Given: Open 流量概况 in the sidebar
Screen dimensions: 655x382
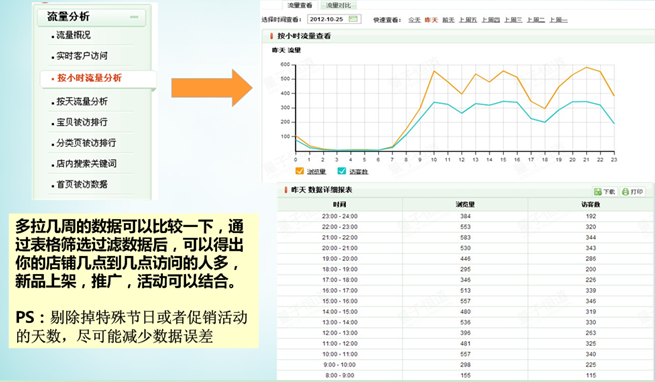Looking at the screenshot, I should pos(74,36).
